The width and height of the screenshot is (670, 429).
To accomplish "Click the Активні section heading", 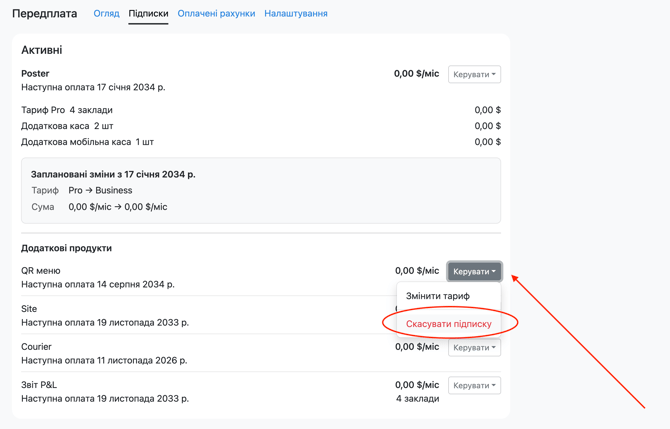I will pyautogui.click(x=42, y=50).
